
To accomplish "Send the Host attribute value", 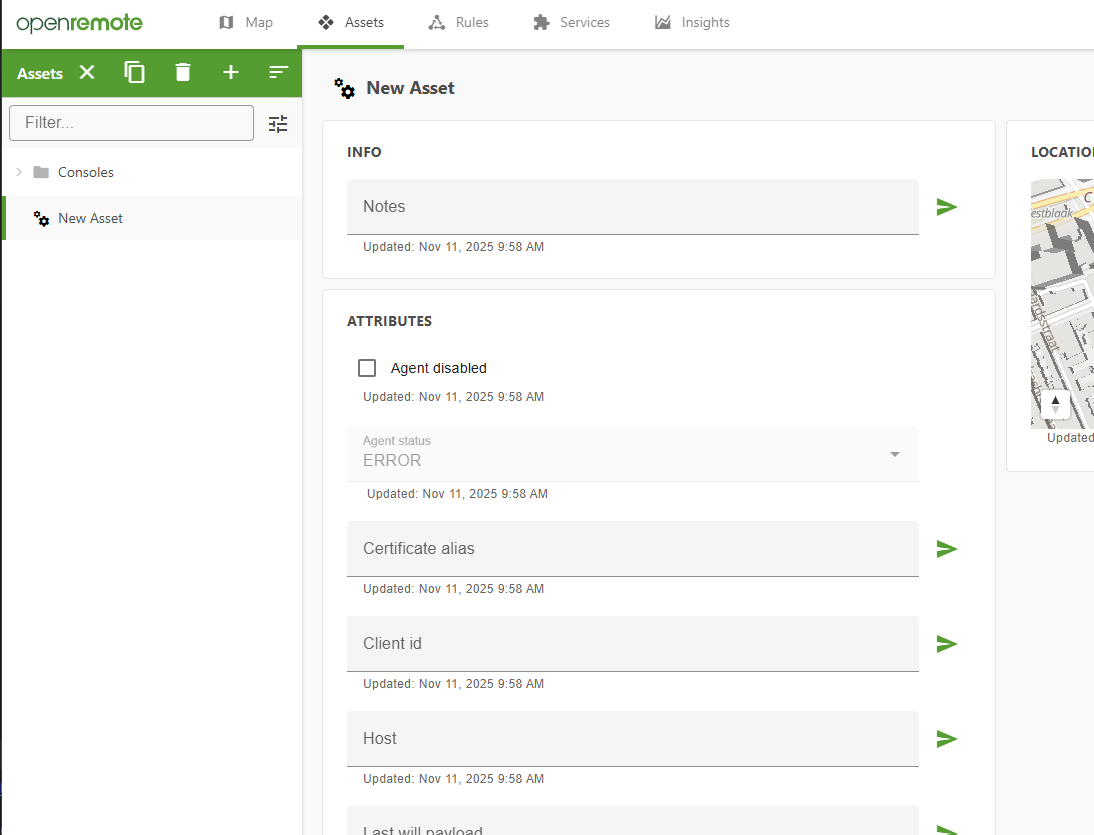I will point(946,739).
